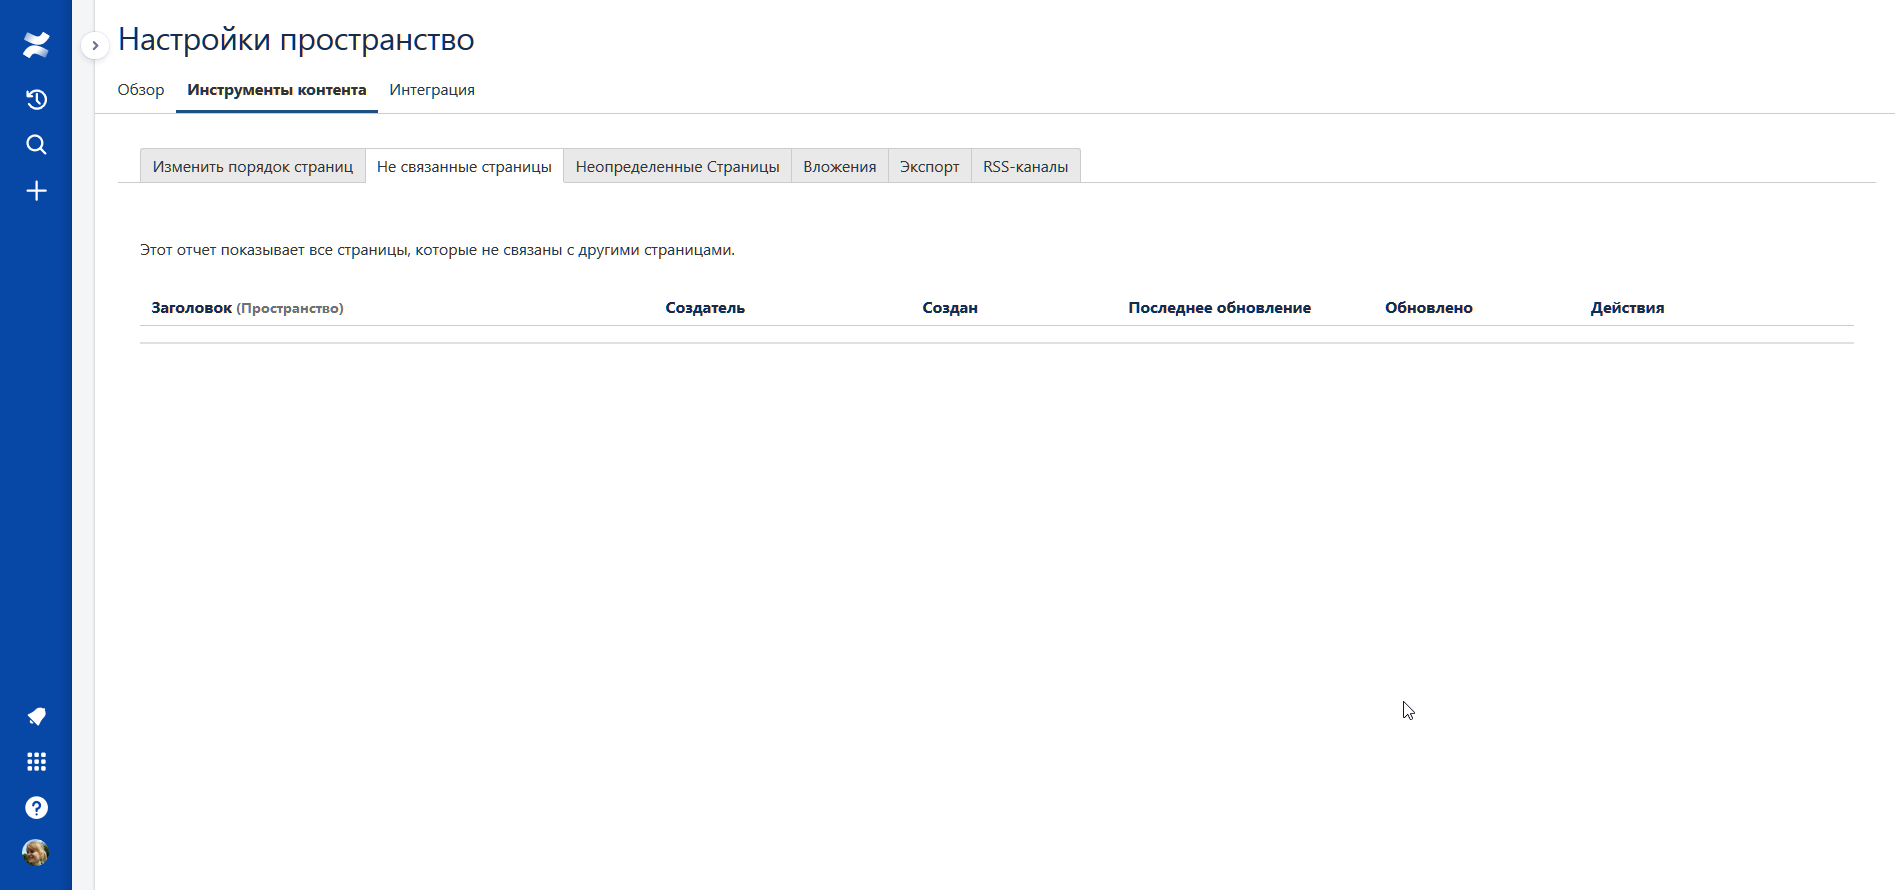
Task: Expand the sidebar with the chevron button
Action: coord(95,45)
